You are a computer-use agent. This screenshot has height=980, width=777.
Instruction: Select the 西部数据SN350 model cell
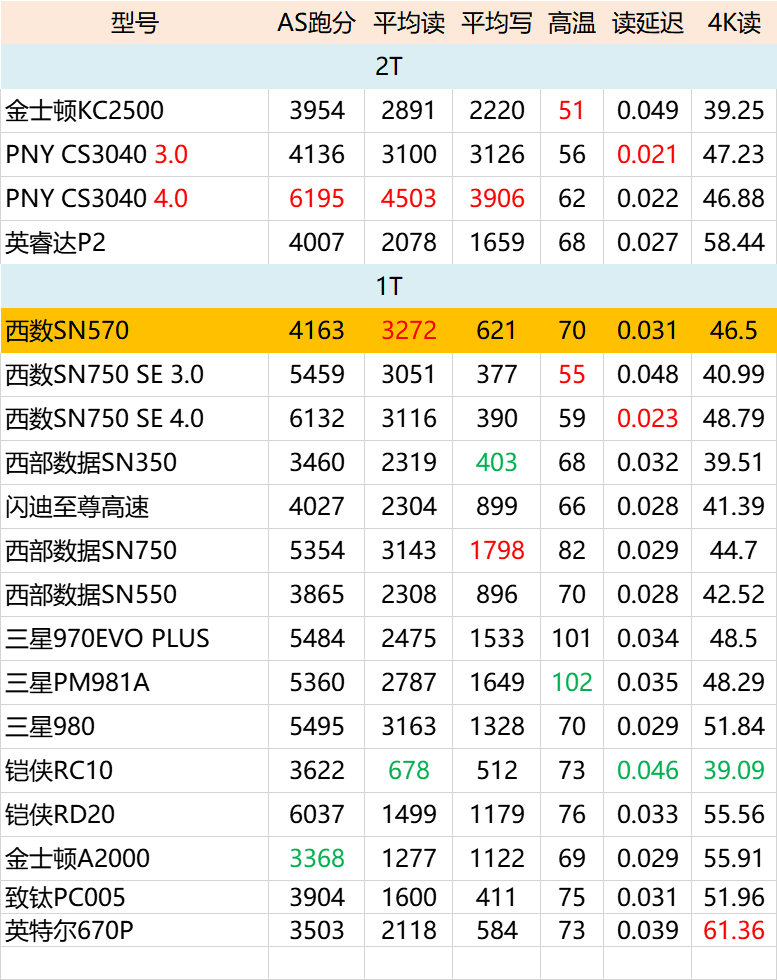pos(134,462)
